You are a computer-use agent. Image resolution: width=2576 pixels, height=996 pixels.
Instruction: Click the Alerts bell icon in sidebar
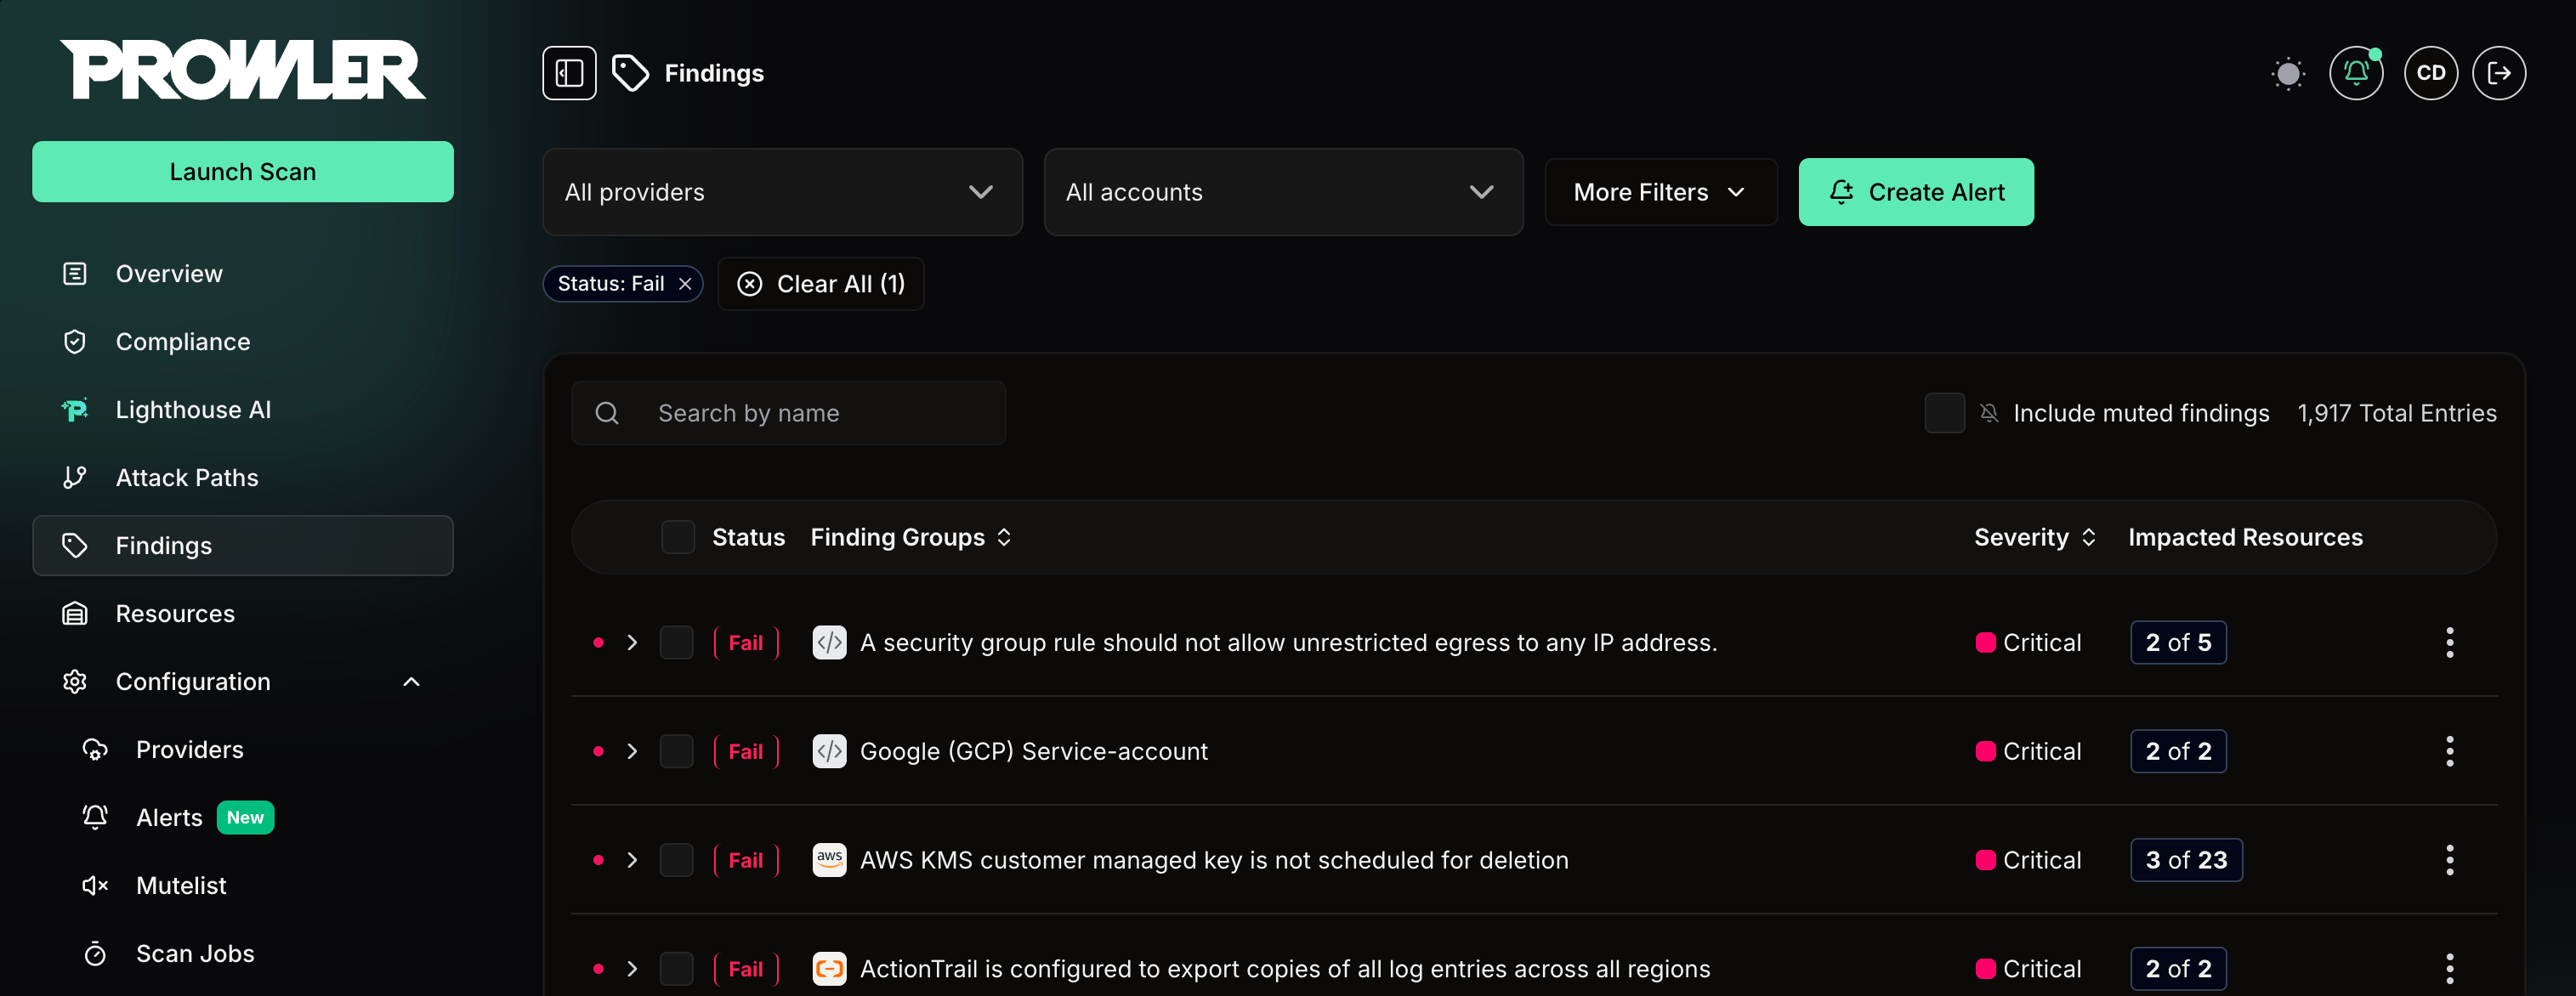(95, 817)
